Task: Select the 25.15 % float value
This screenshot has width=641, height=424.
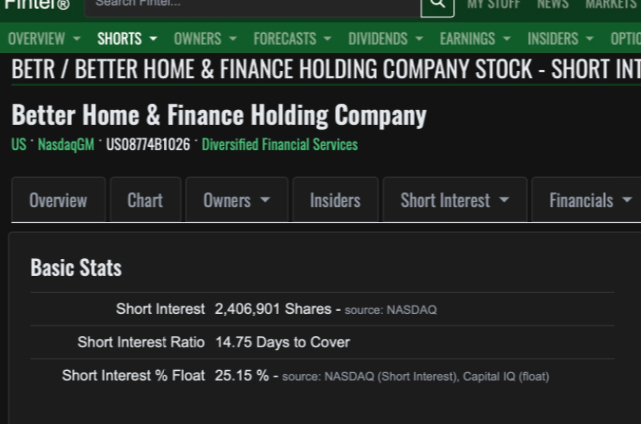Action: click(242, 375)
